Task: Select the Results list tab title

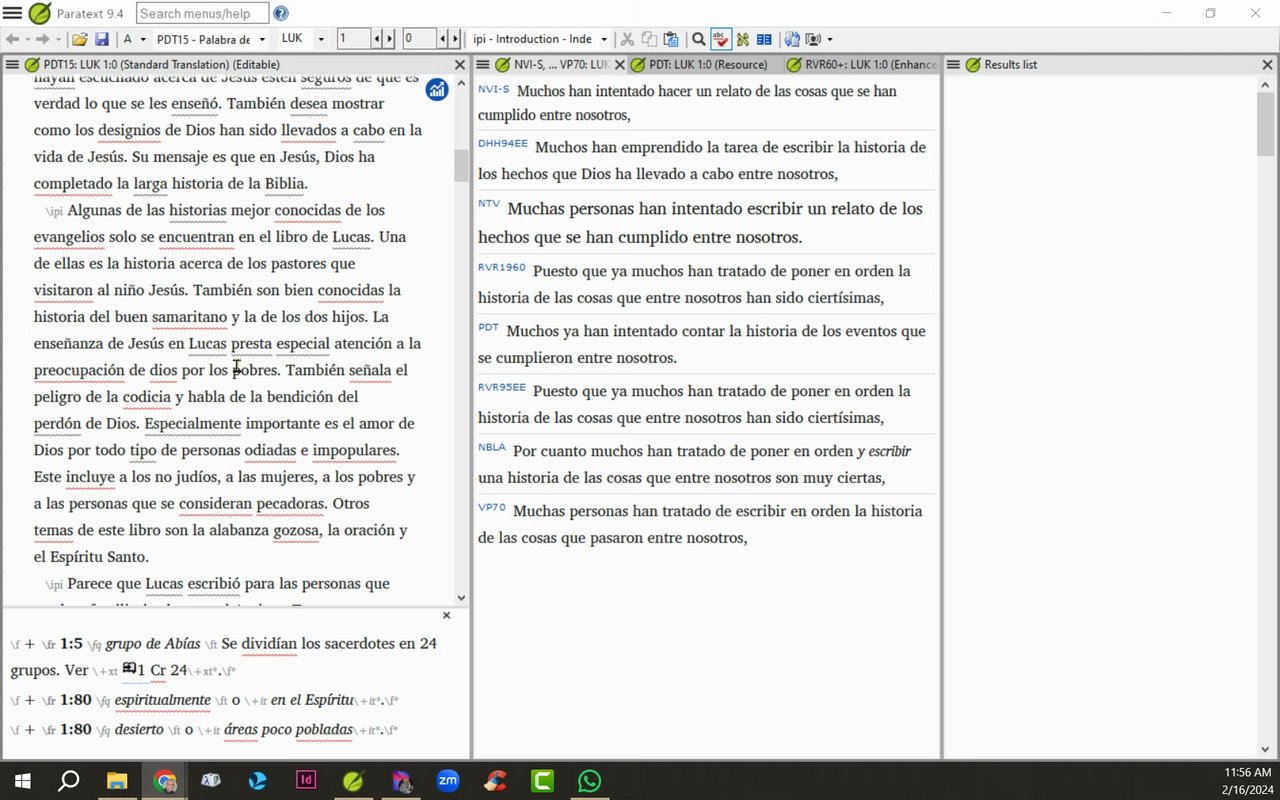Action: [1010, 64]
